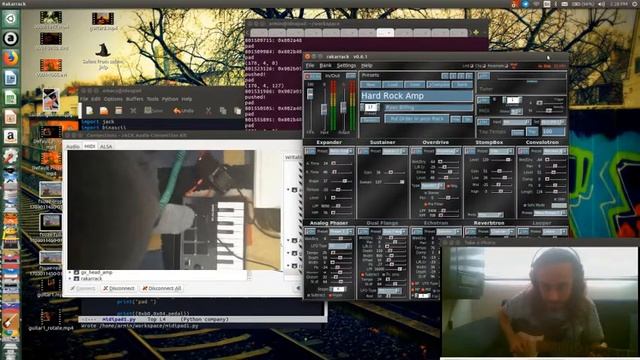
Task: Switch to the Audio tab in JACK Connections
Action: [73, 146]
